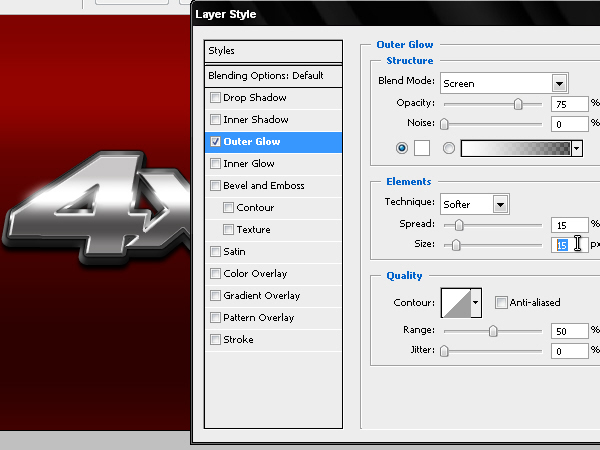
Task: Open the Contour picker dropdown arrow
Action: pos(476,302)
